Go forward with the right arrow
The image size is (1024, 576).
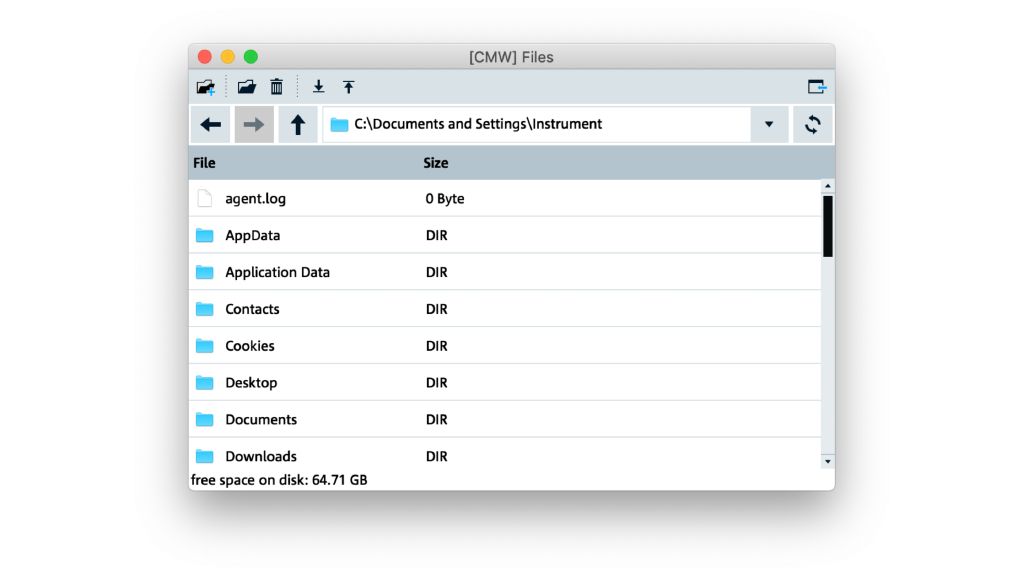tap(254, 125)
